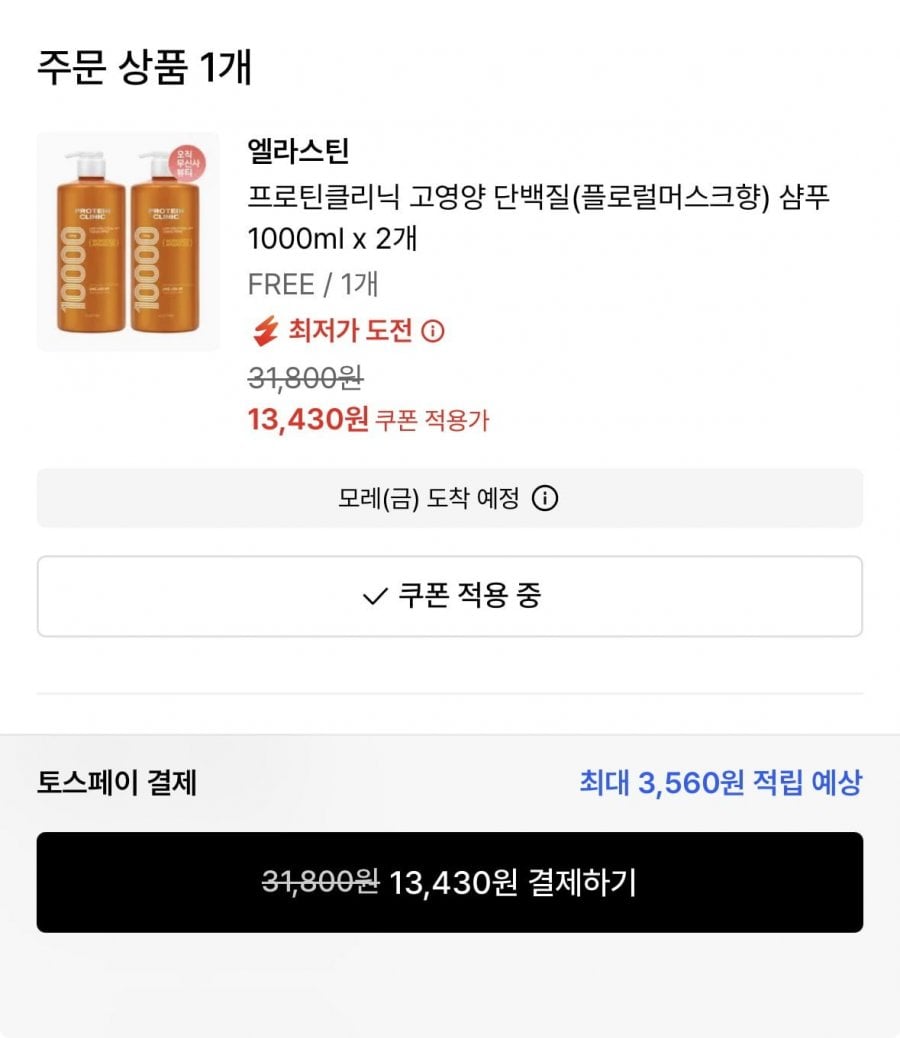Open the Elastine shampoo product thumbnail
Screen dimensions: 900x1038
(128, 241)
